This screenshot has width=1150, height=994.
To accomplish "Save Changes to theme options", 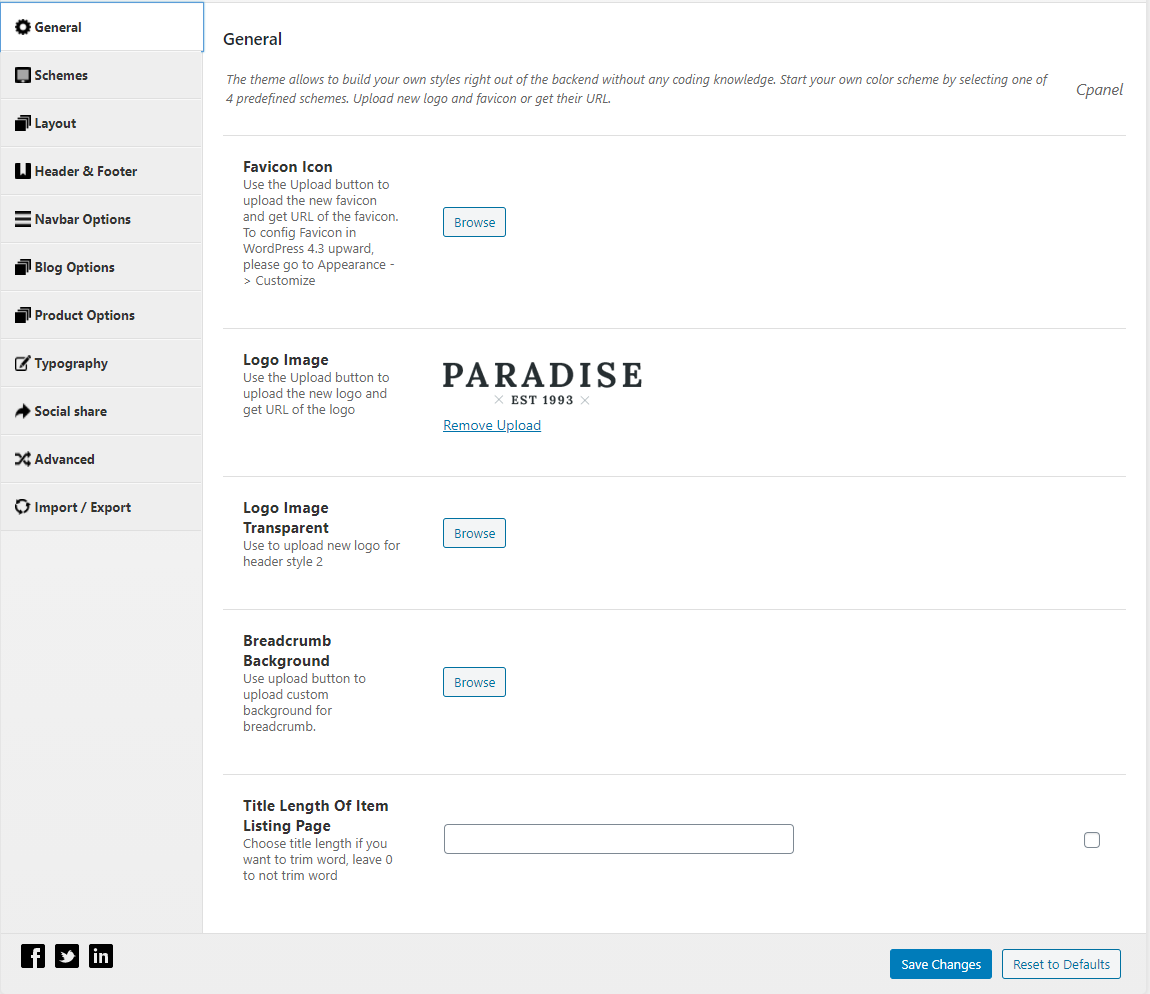I will coord(941,964).
